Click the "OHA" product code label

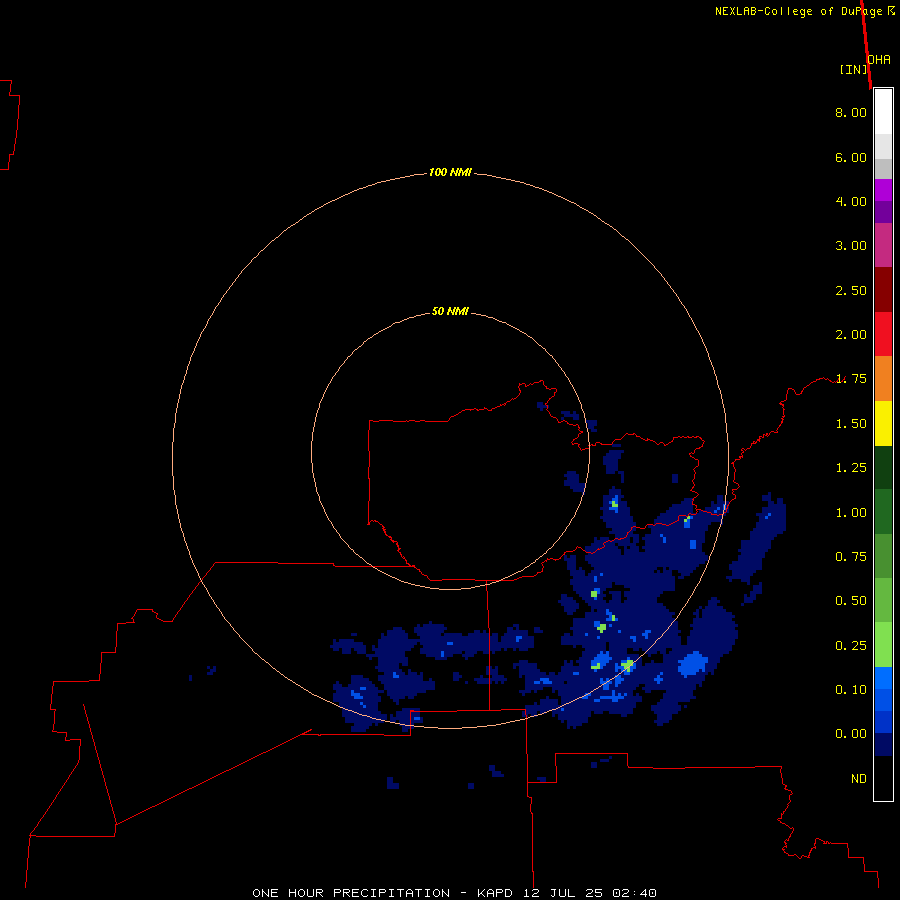(879, 59)
